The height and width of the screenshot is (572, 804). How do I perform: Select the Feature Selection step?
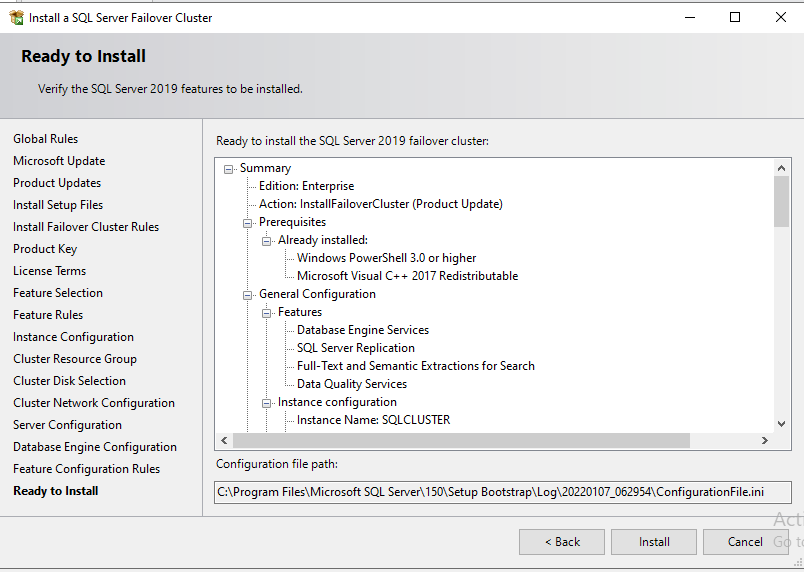tap(58, 293)
